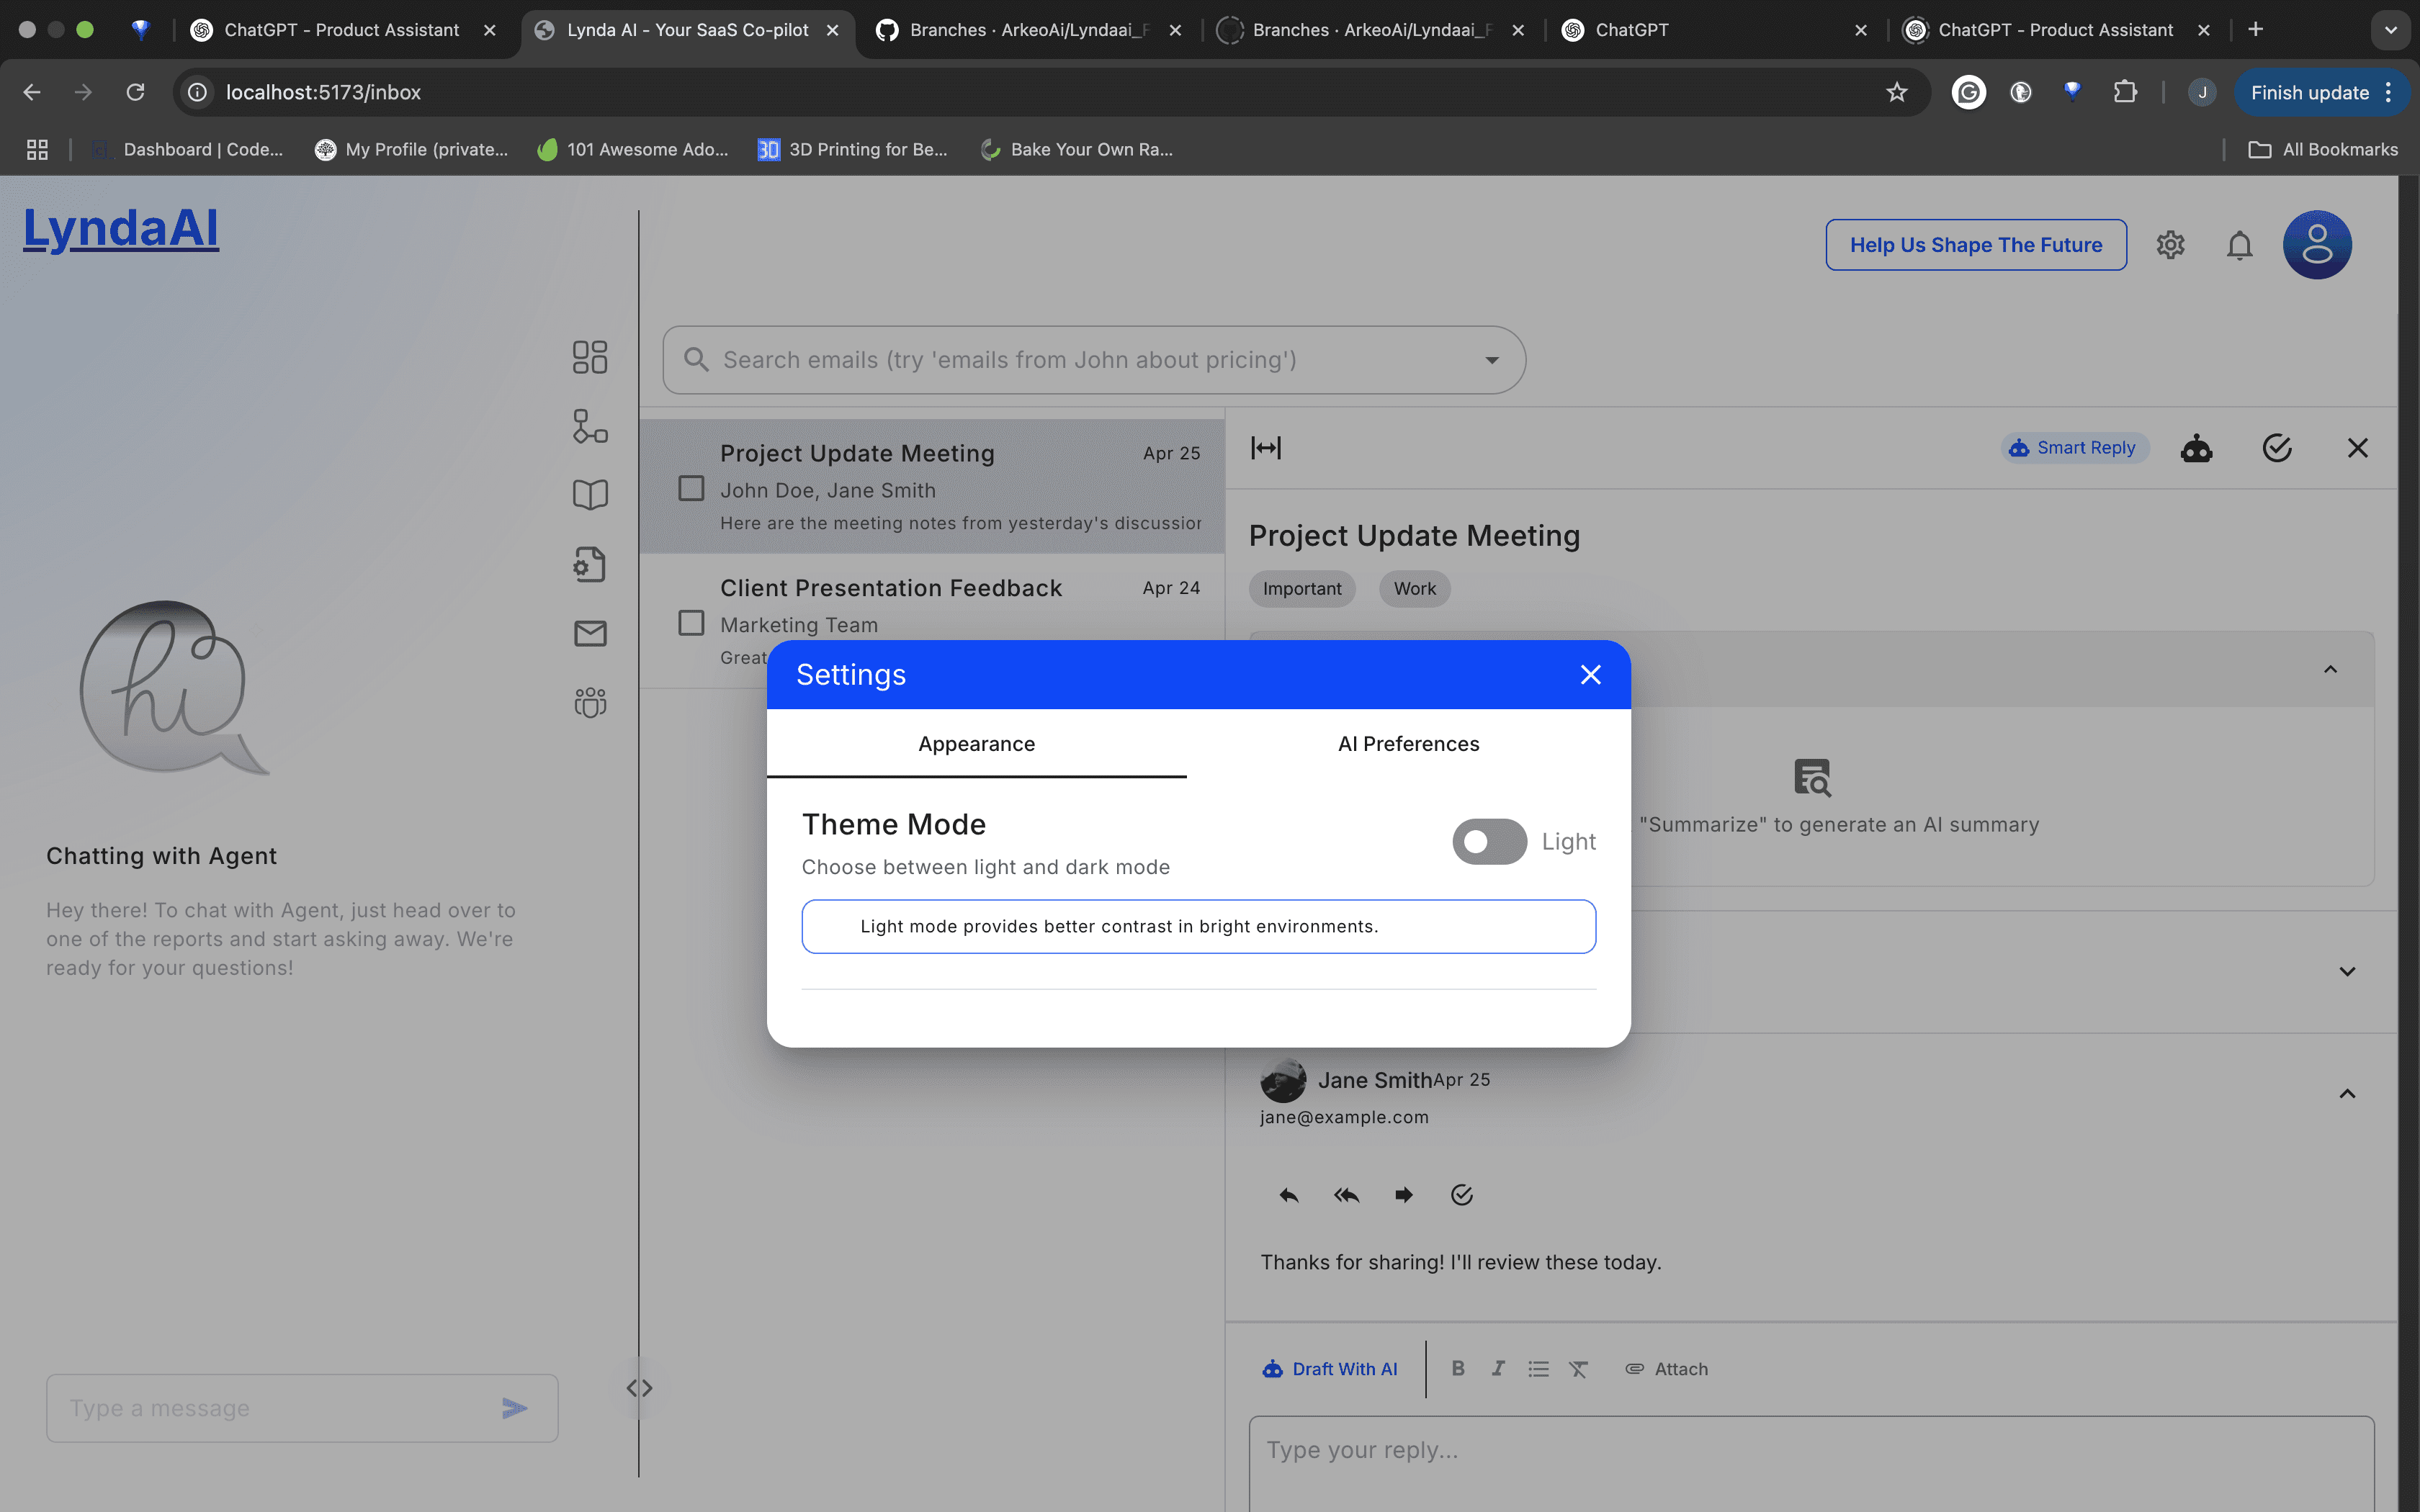Open the dashboard grid sidebar icon

tap(590, 357)
